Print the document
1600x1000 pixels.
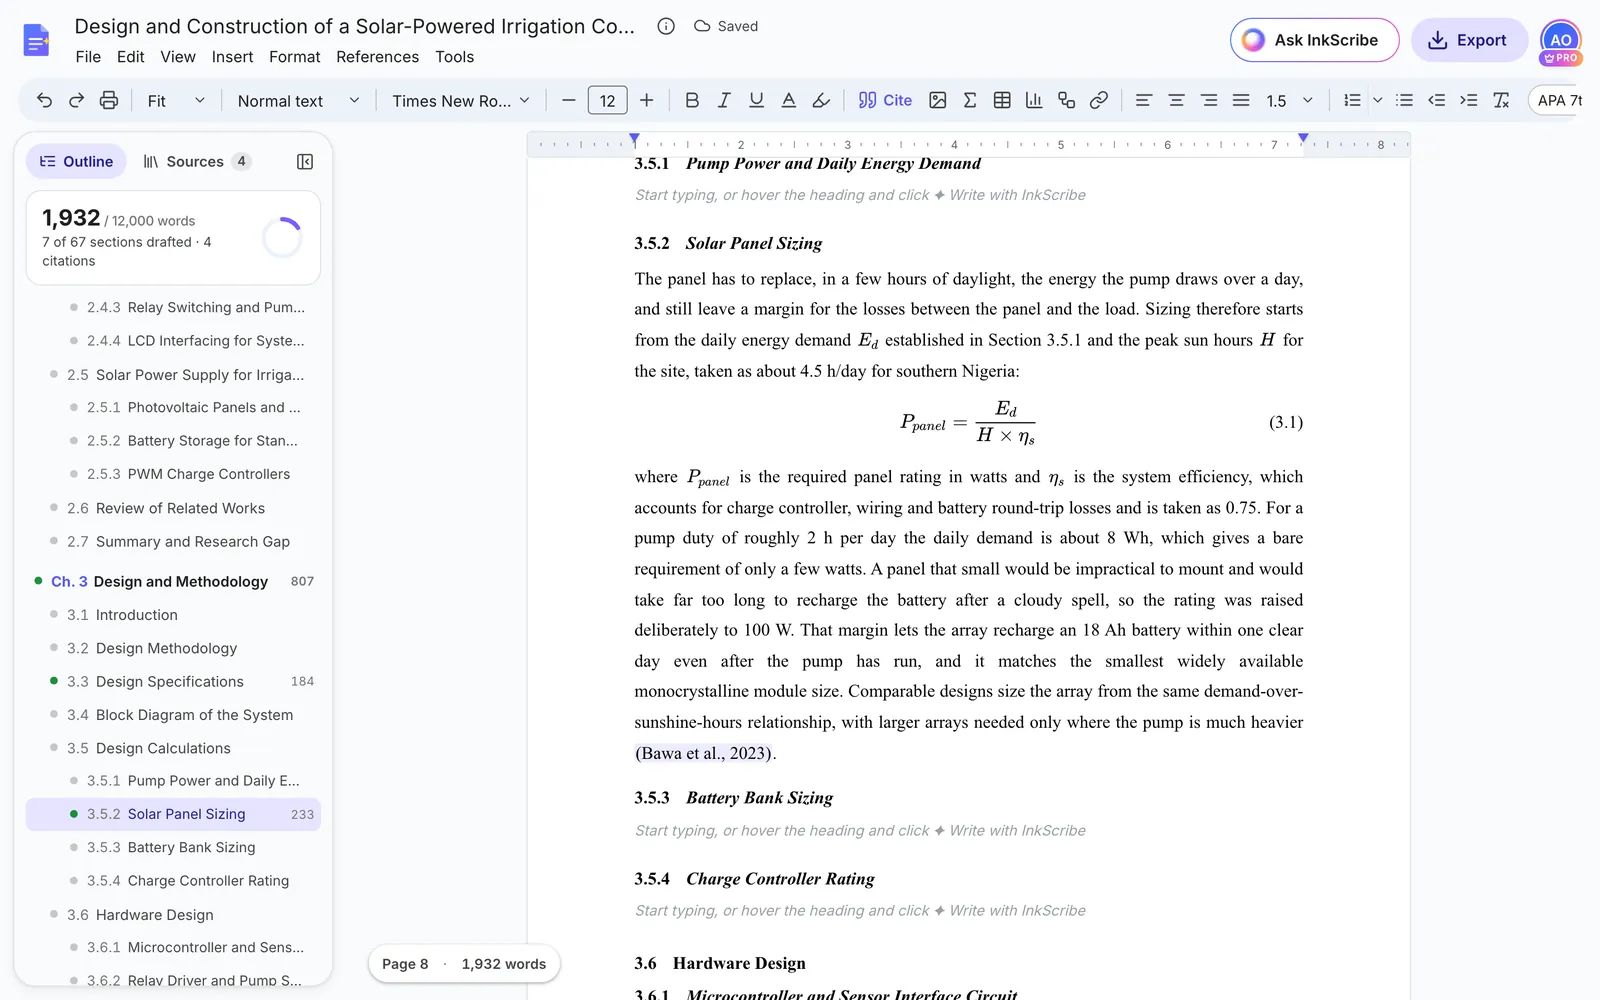pyautogui.click(x=109, y=100)
